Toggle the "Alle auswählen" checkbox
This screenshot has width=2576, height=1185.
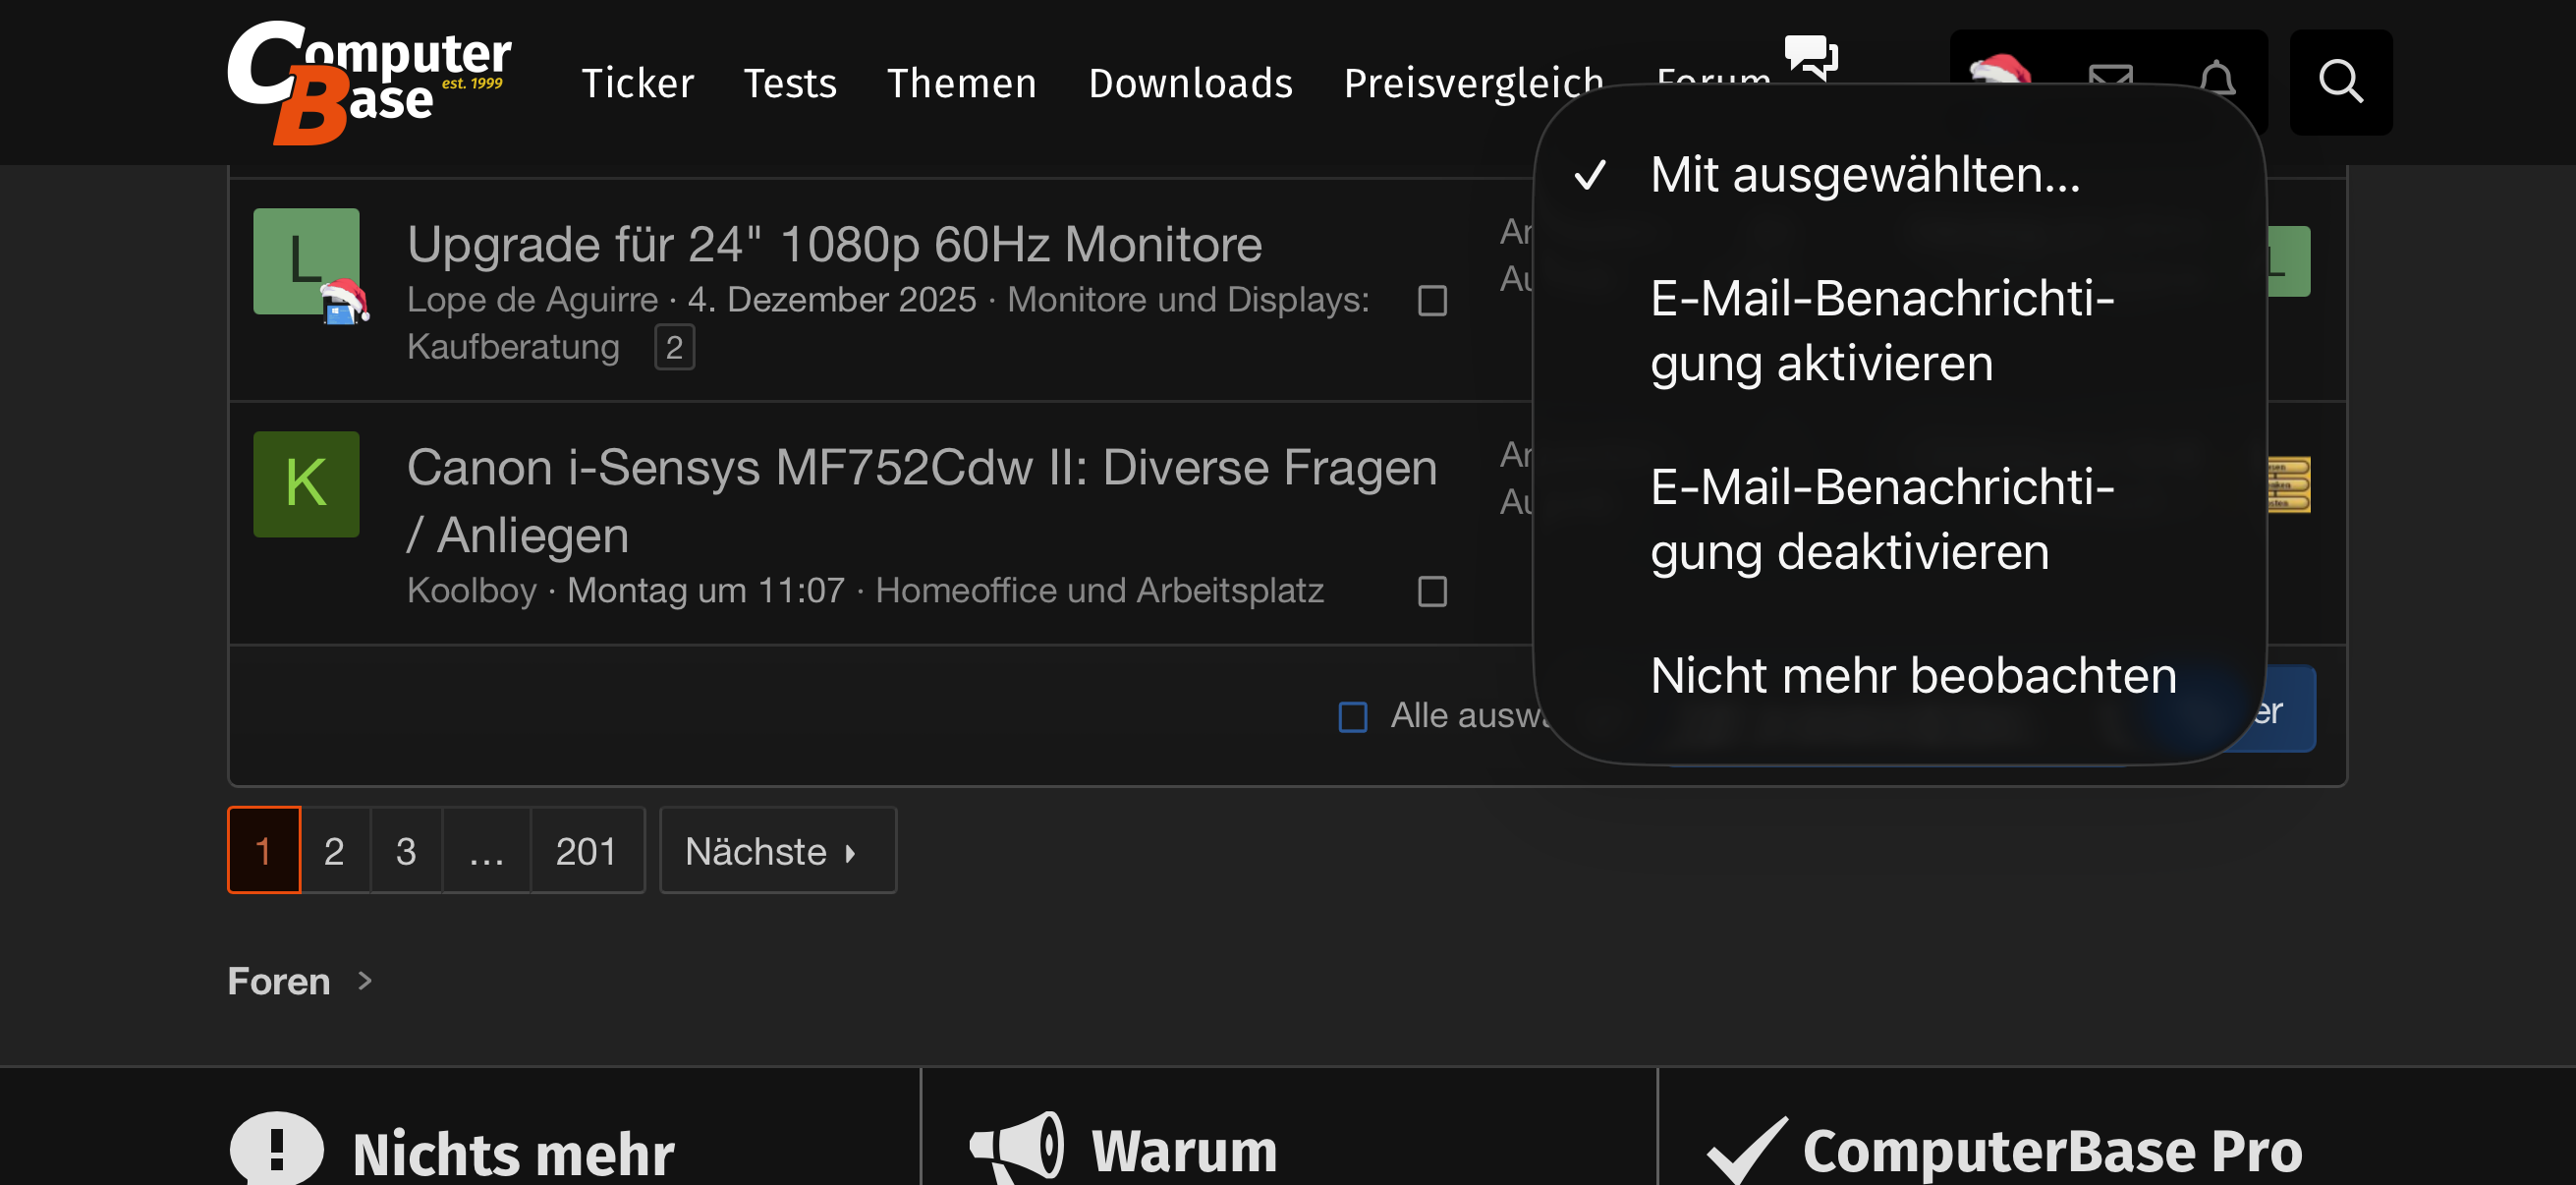click(x=1352, y=716)
